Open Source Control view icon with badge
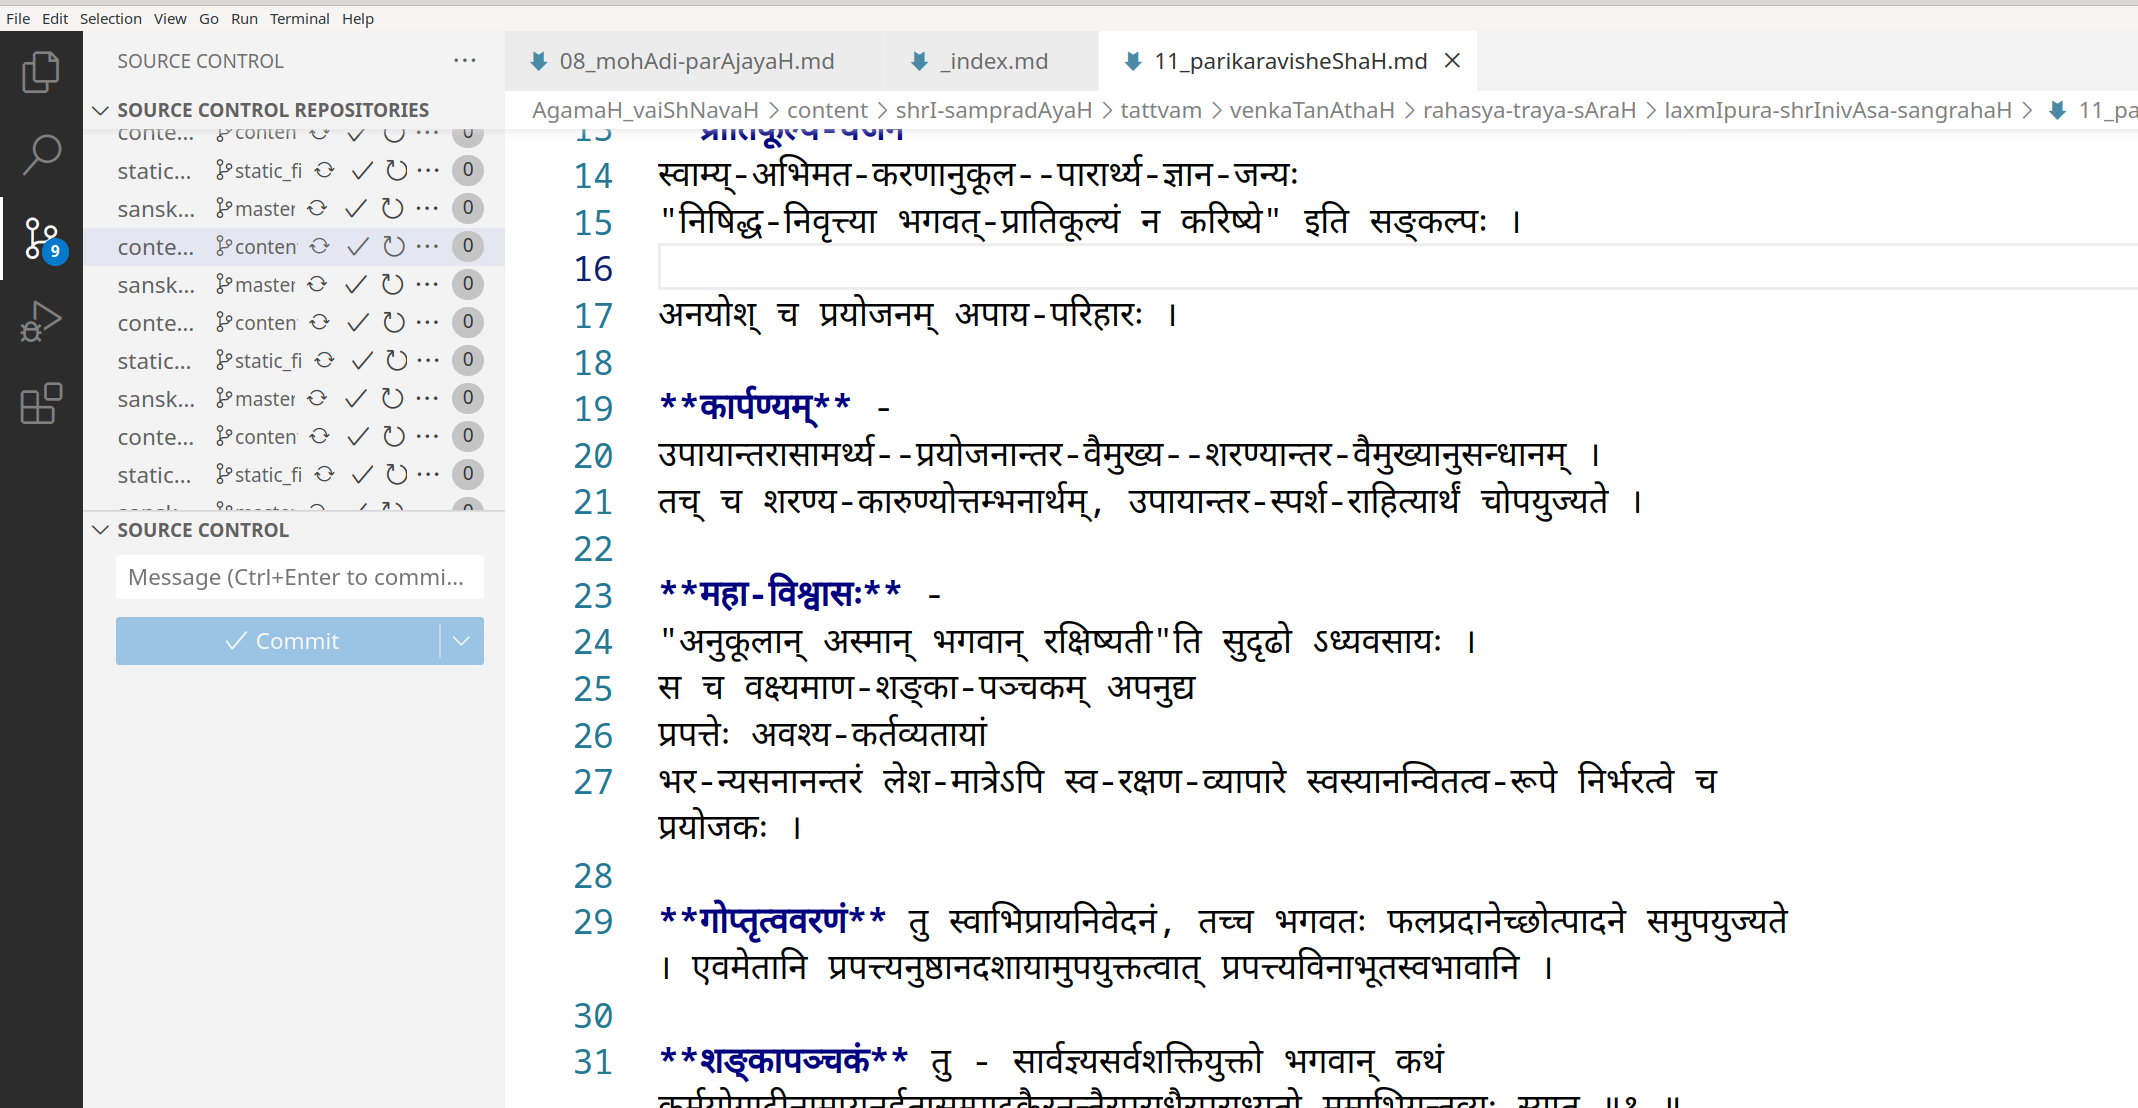This screenshot has width=2138, height=1108. (x=41, y=238)
